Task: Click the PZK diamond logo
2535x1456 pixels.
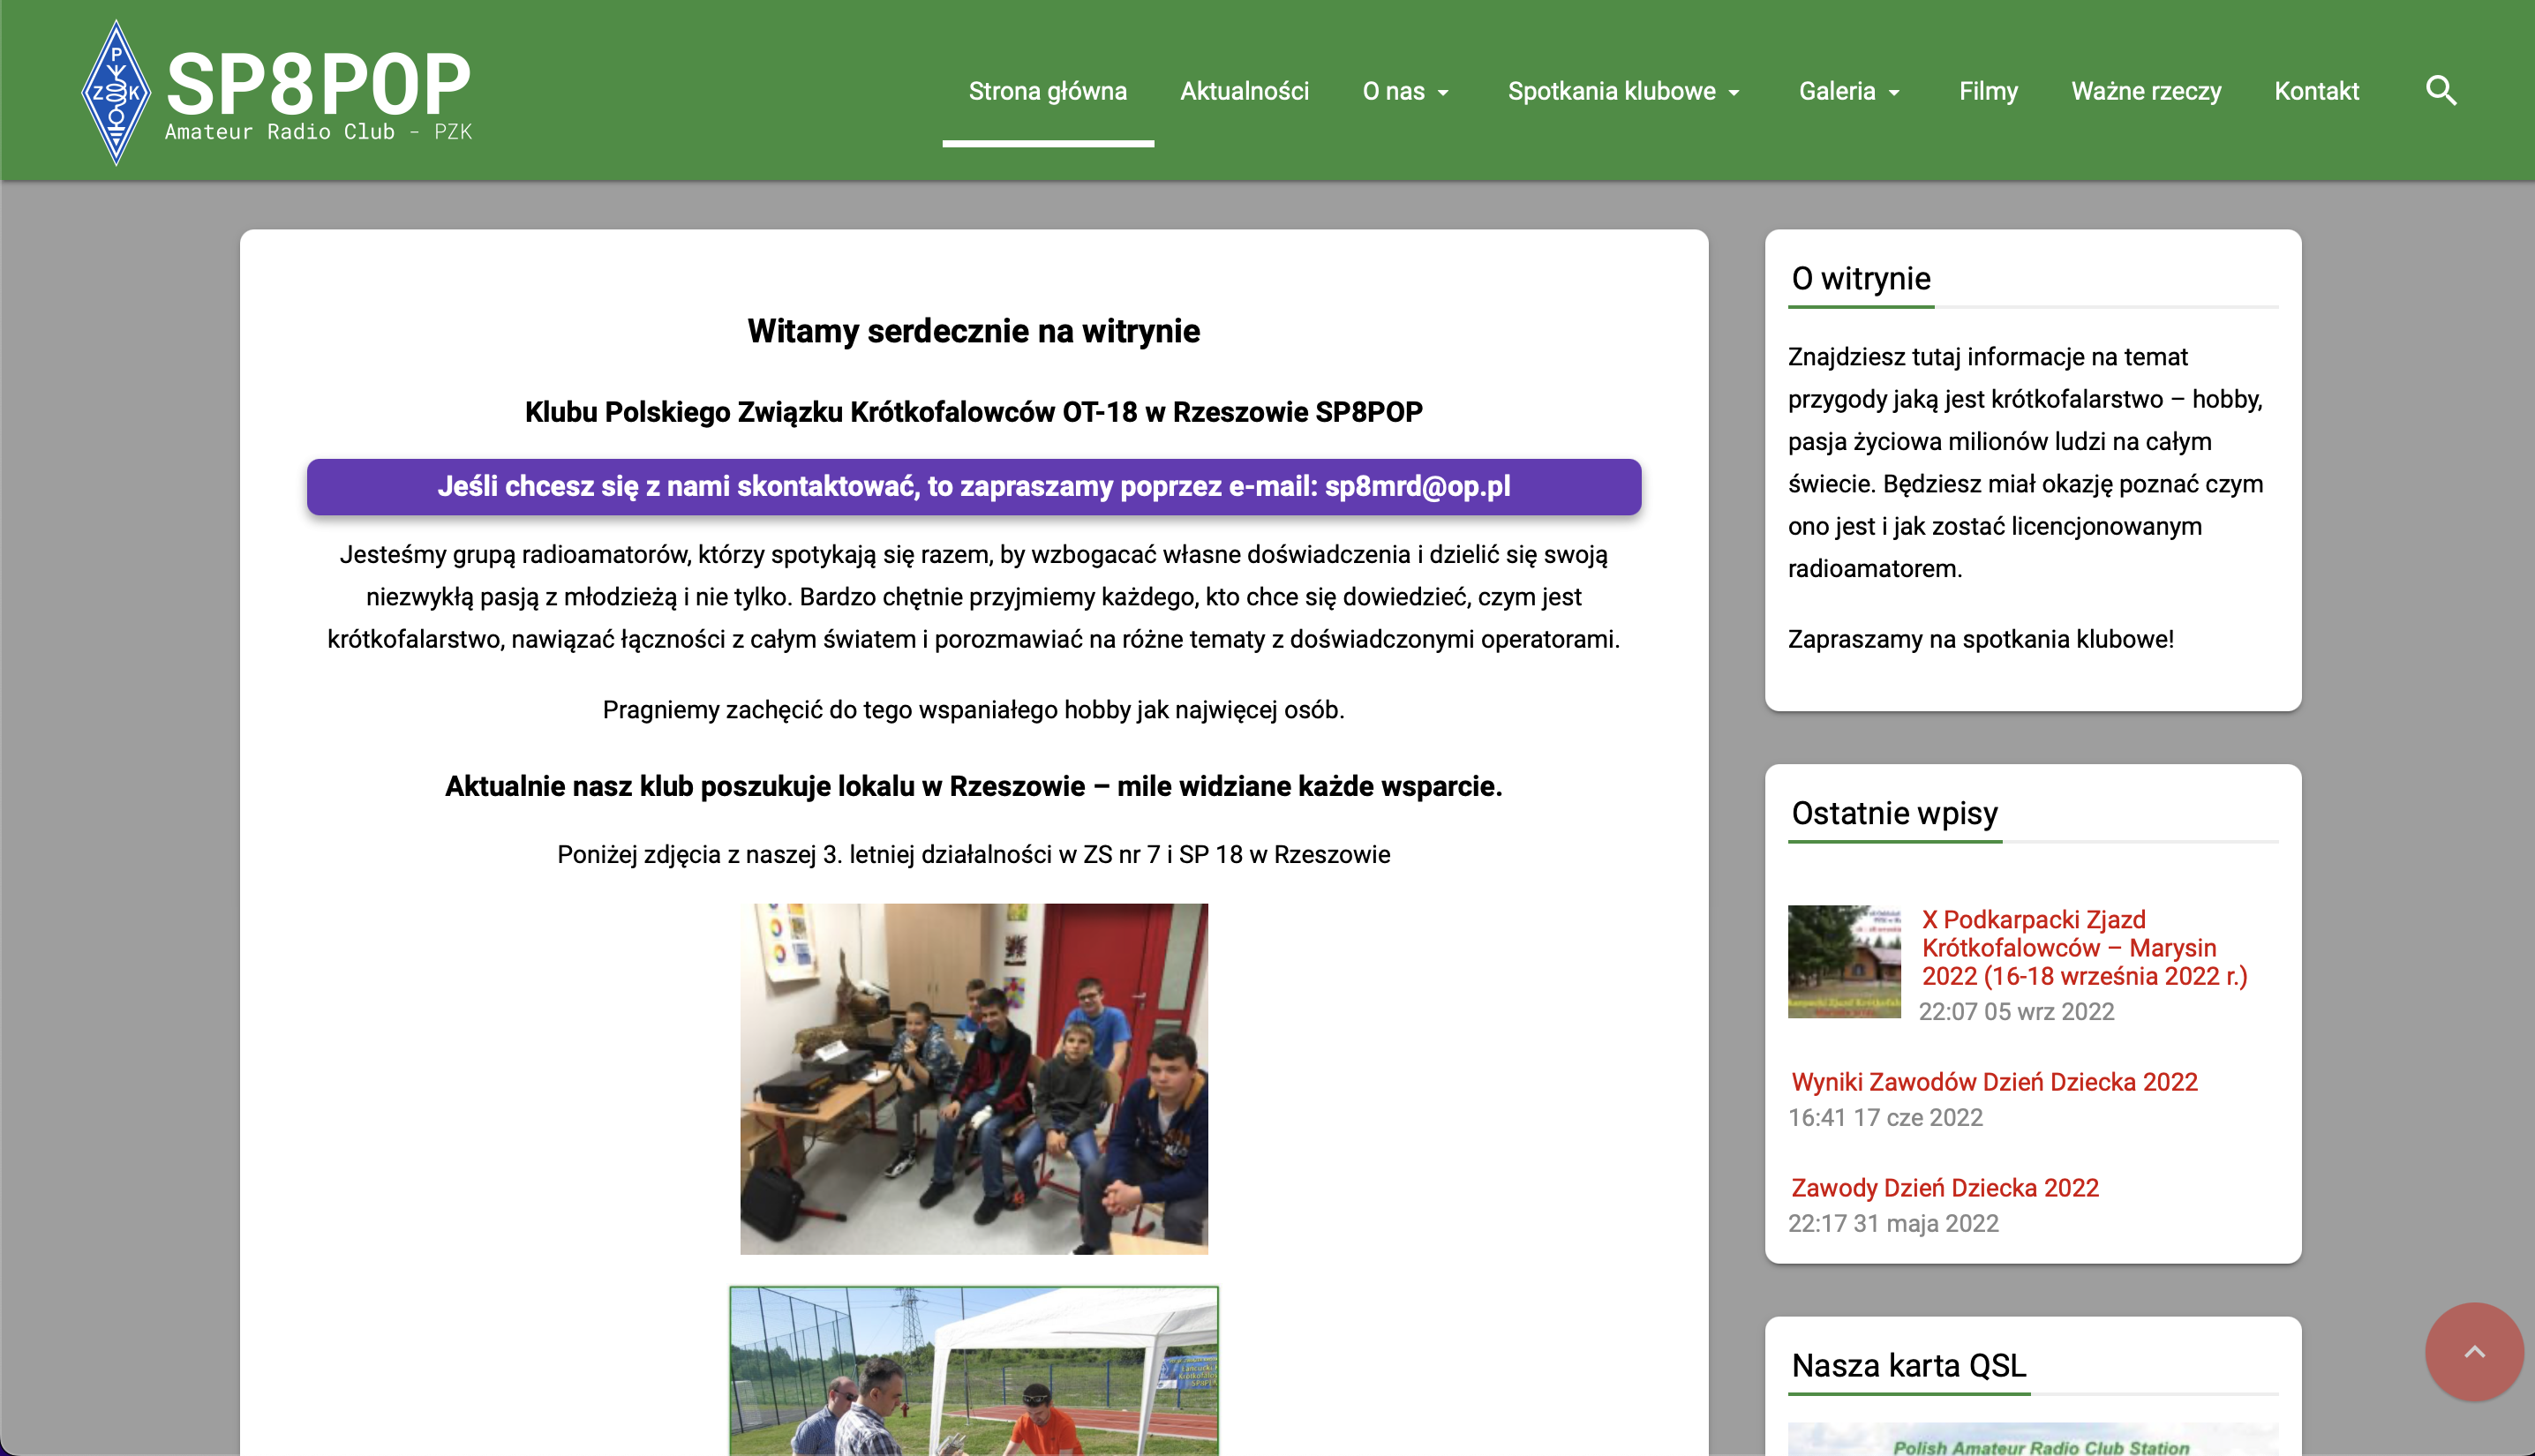Action: tap(116, 92)
